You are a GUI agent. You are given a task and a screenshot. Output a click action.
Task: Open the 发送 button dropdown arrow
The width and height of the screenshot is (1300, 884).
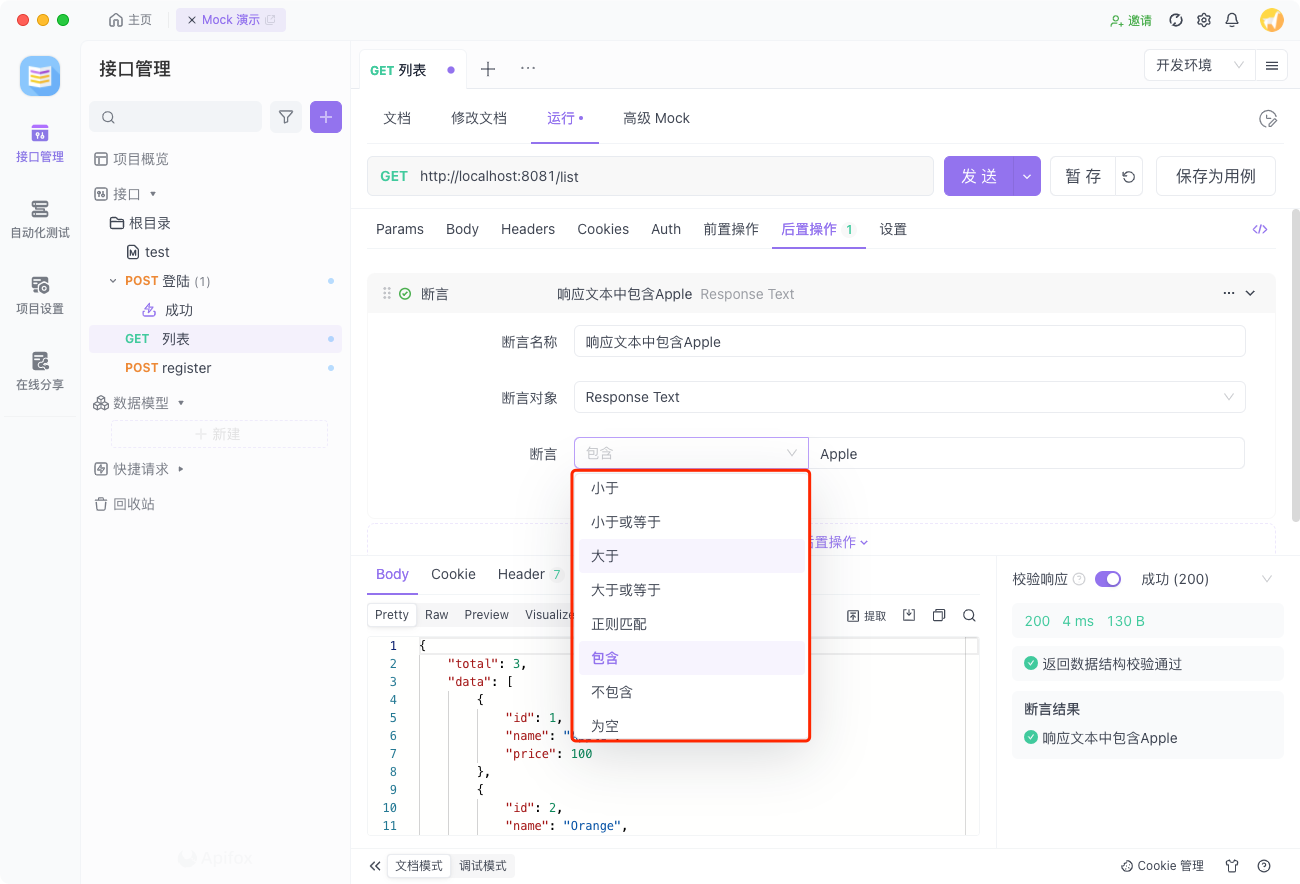click(x=1027, y=176)
